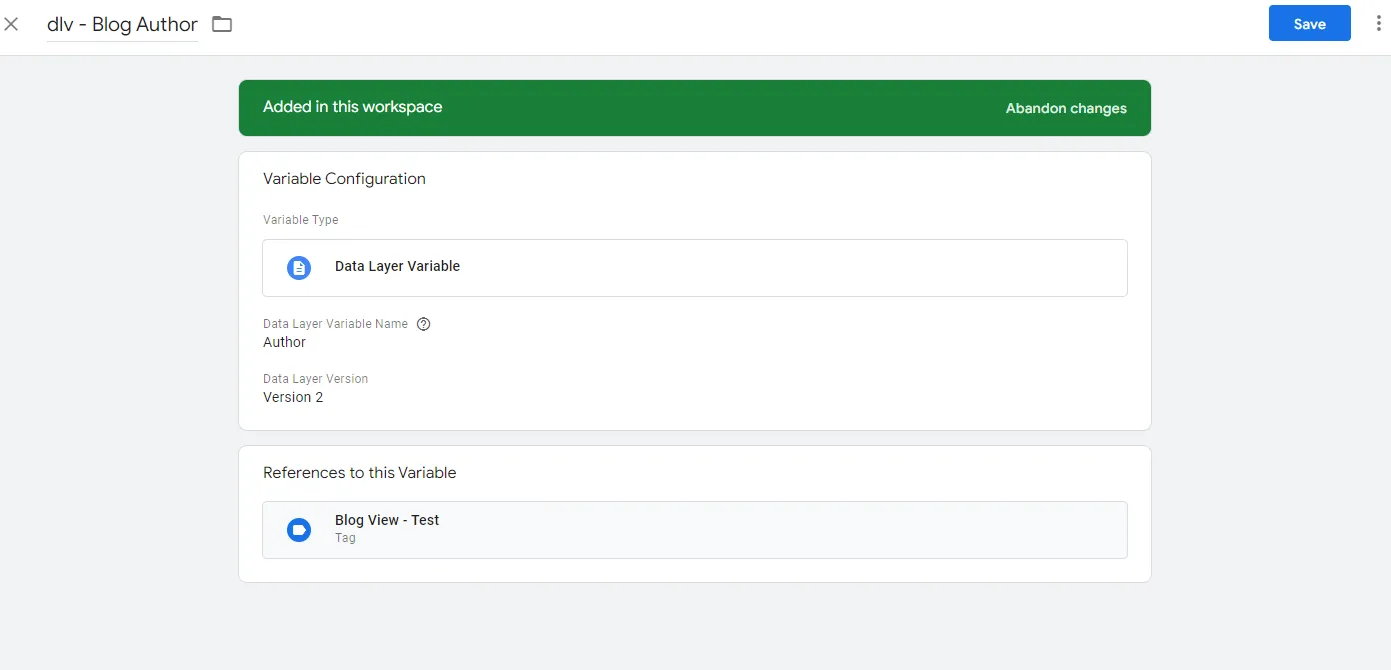The image size is (1391, 670).
Task: Click the Data Layer Variable type icon
Action: click(299, 268)
